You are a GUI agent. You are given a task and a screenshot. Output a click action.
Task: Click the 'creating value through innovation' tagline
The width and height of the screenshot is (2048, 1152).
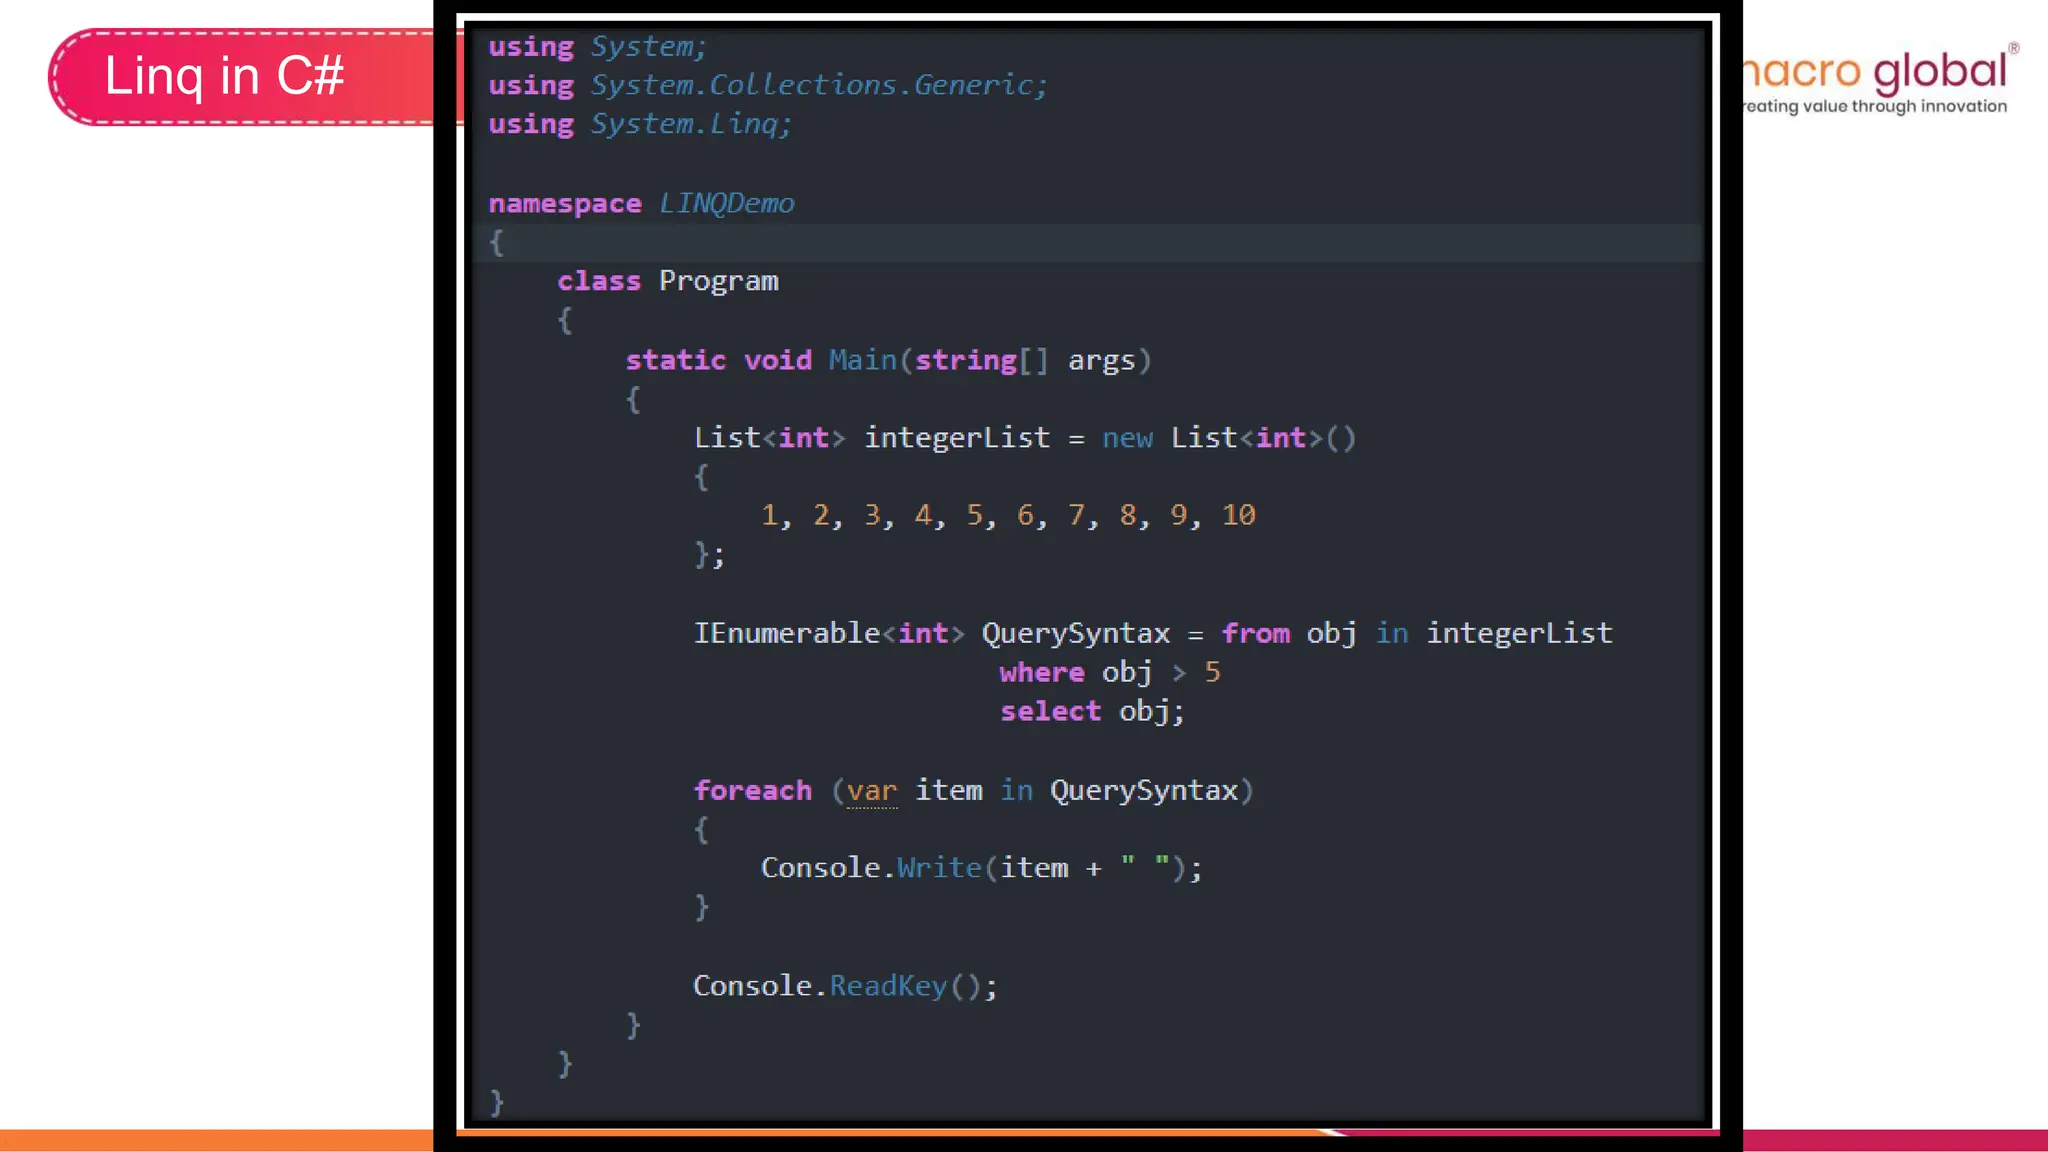coord(1875,106)
